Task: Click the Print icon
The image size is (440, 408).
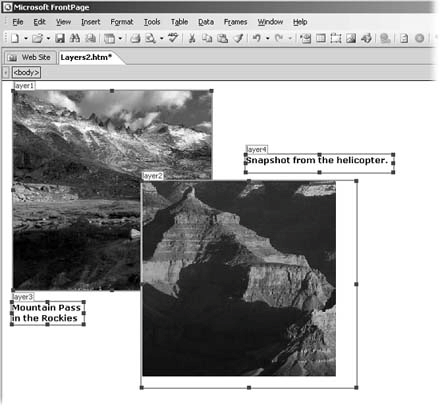Action: pos(135,38)
